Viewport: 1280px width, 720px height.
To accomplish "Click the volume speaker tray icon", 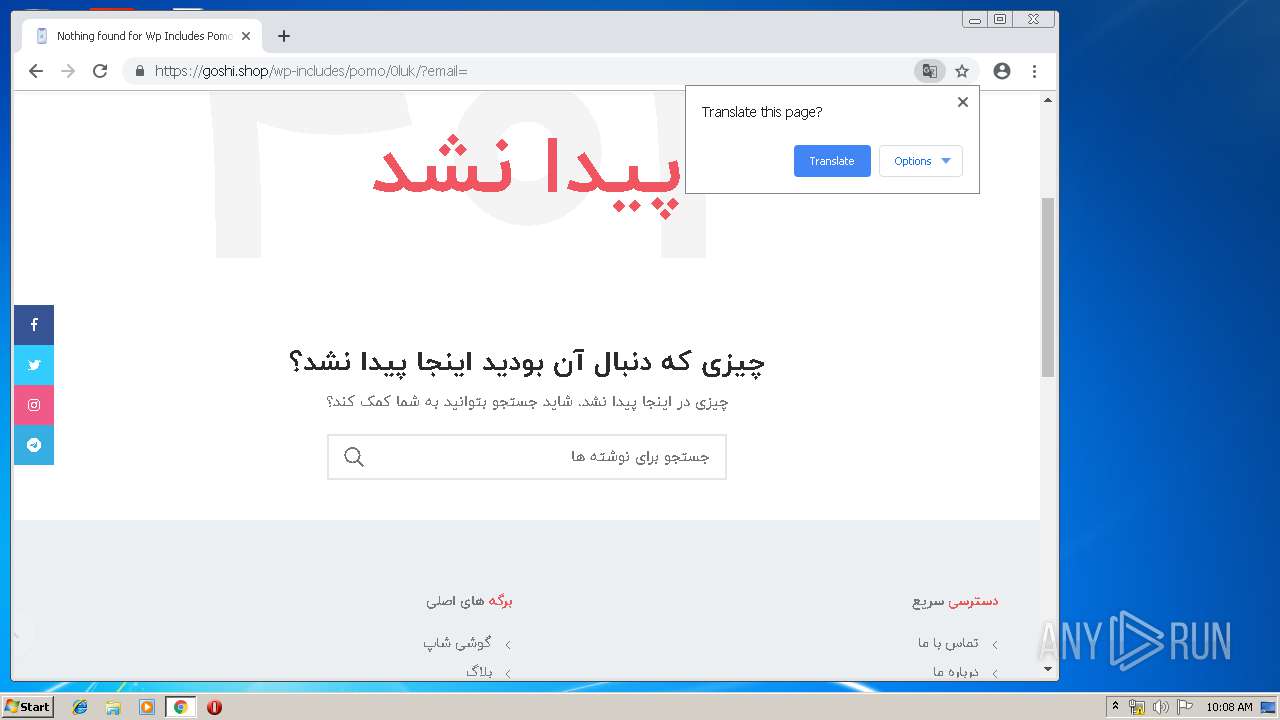I will tap(1160, 707).
